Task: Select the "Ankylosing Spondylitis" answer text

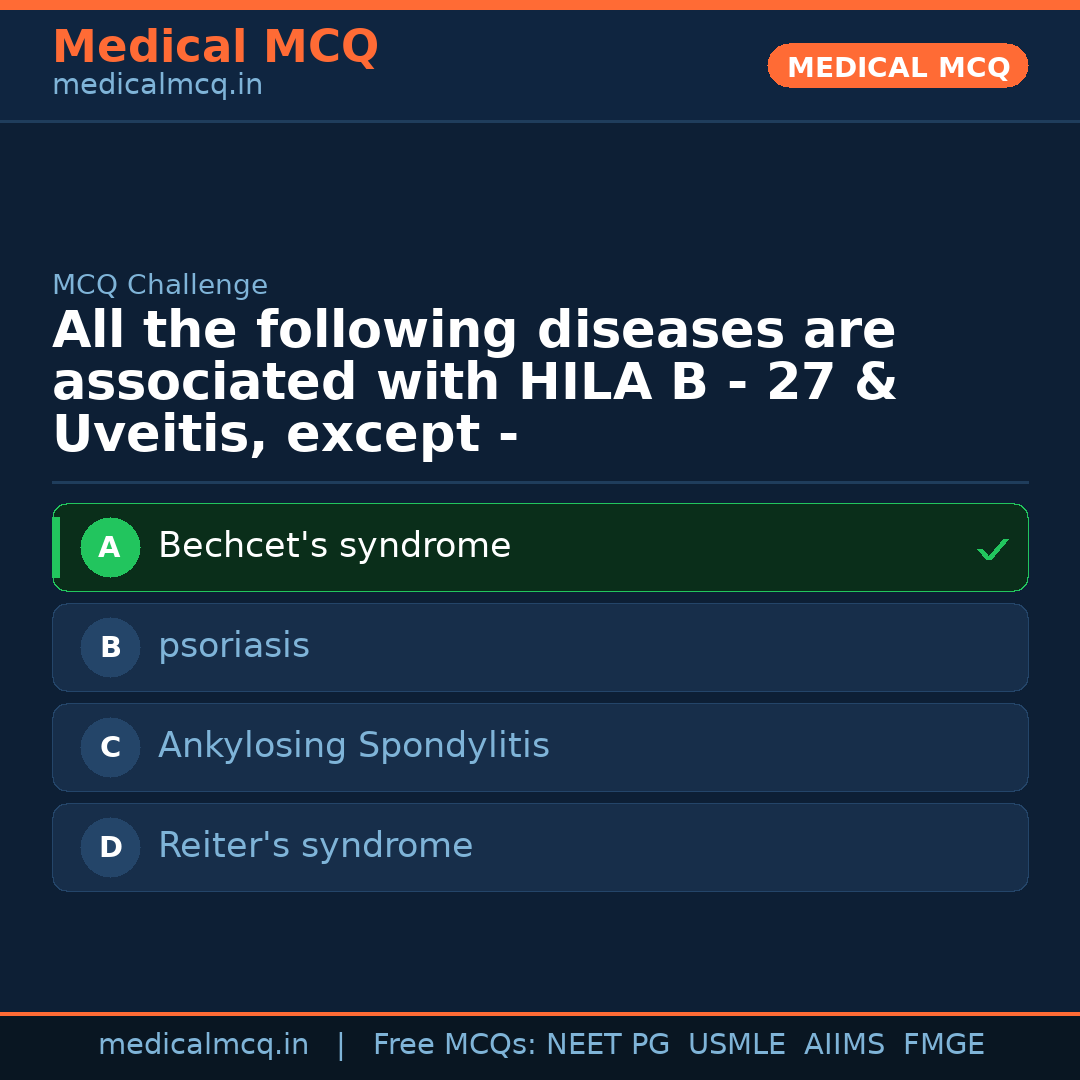Action: (354, 746)
